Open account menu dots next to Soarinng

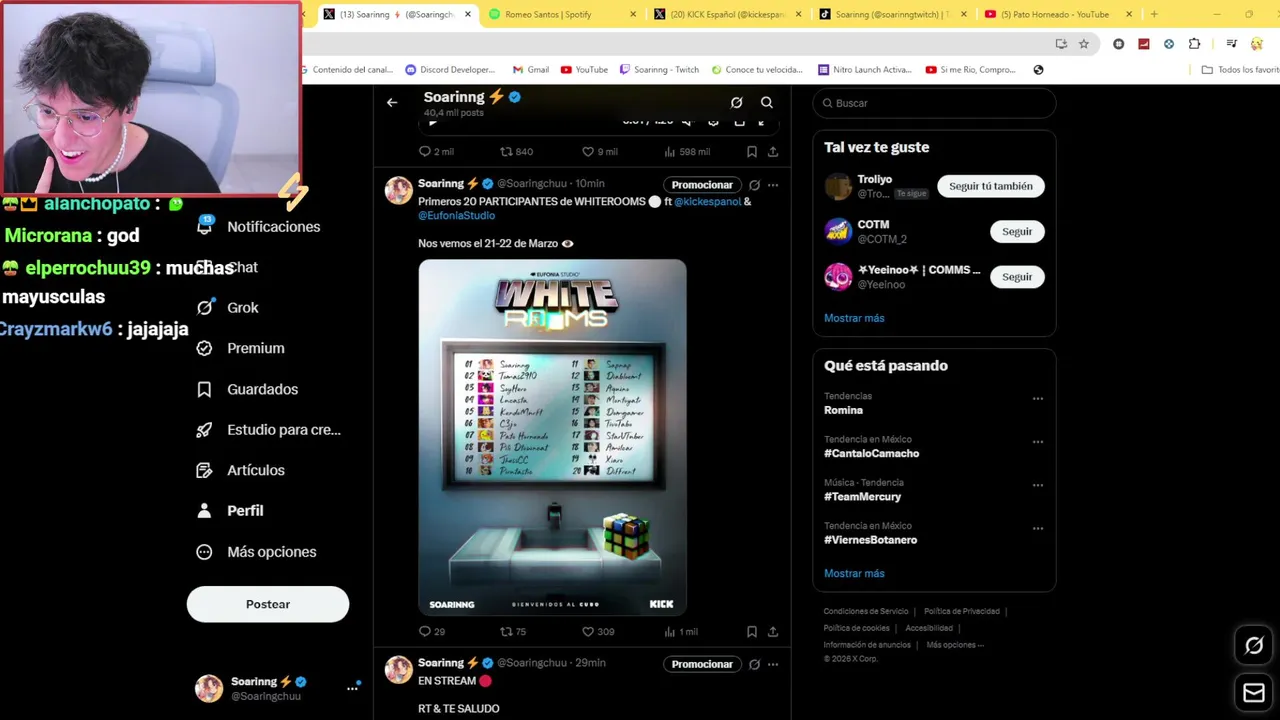pos(352,688)
